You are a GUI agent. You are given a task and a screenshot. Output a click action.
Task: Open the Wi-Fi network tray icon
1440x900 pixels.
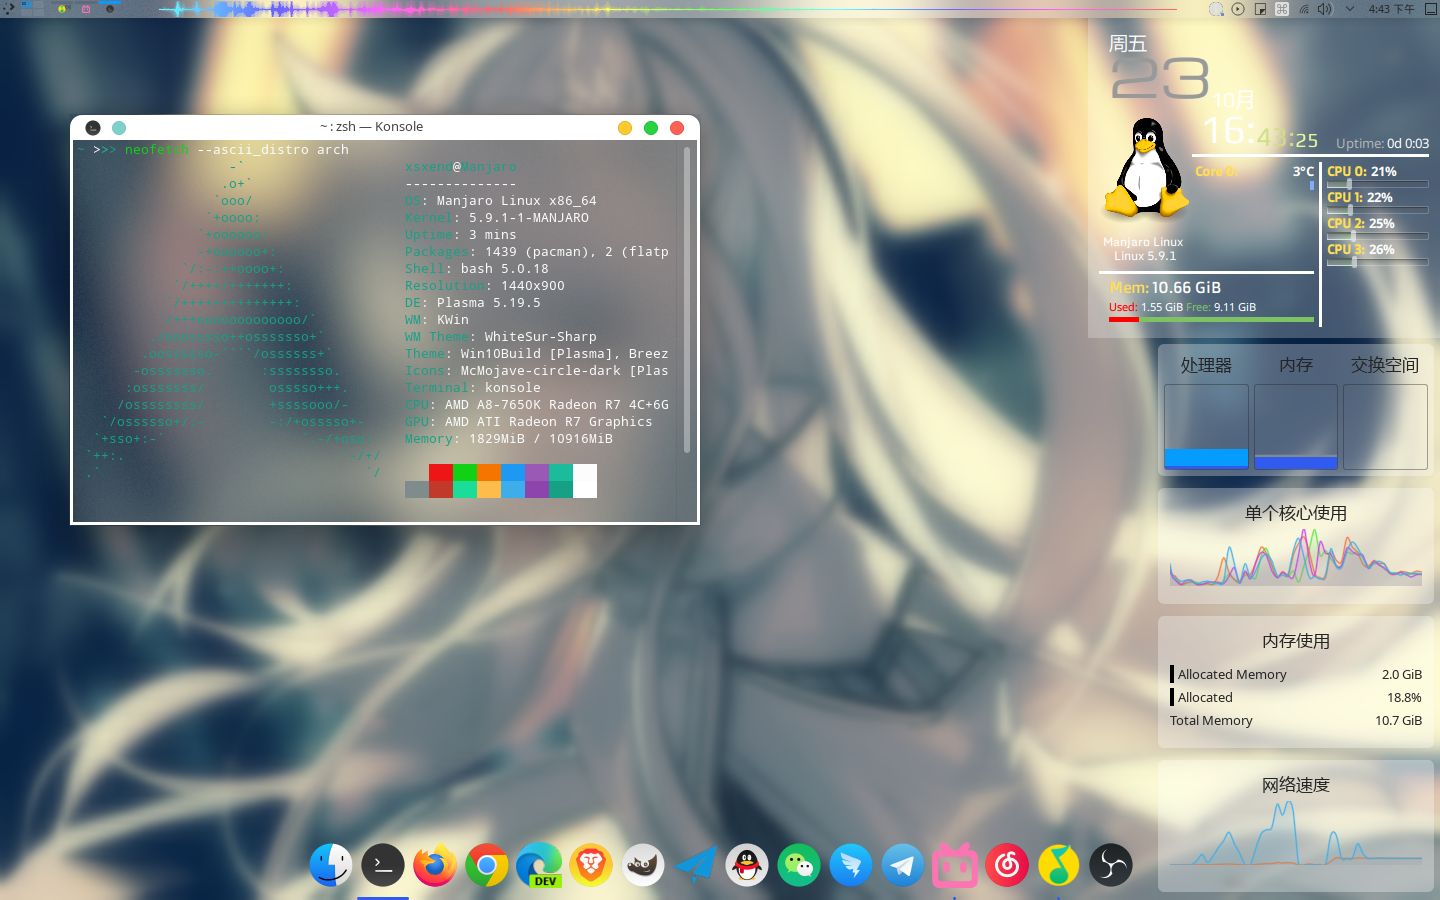coord(1304,9)
